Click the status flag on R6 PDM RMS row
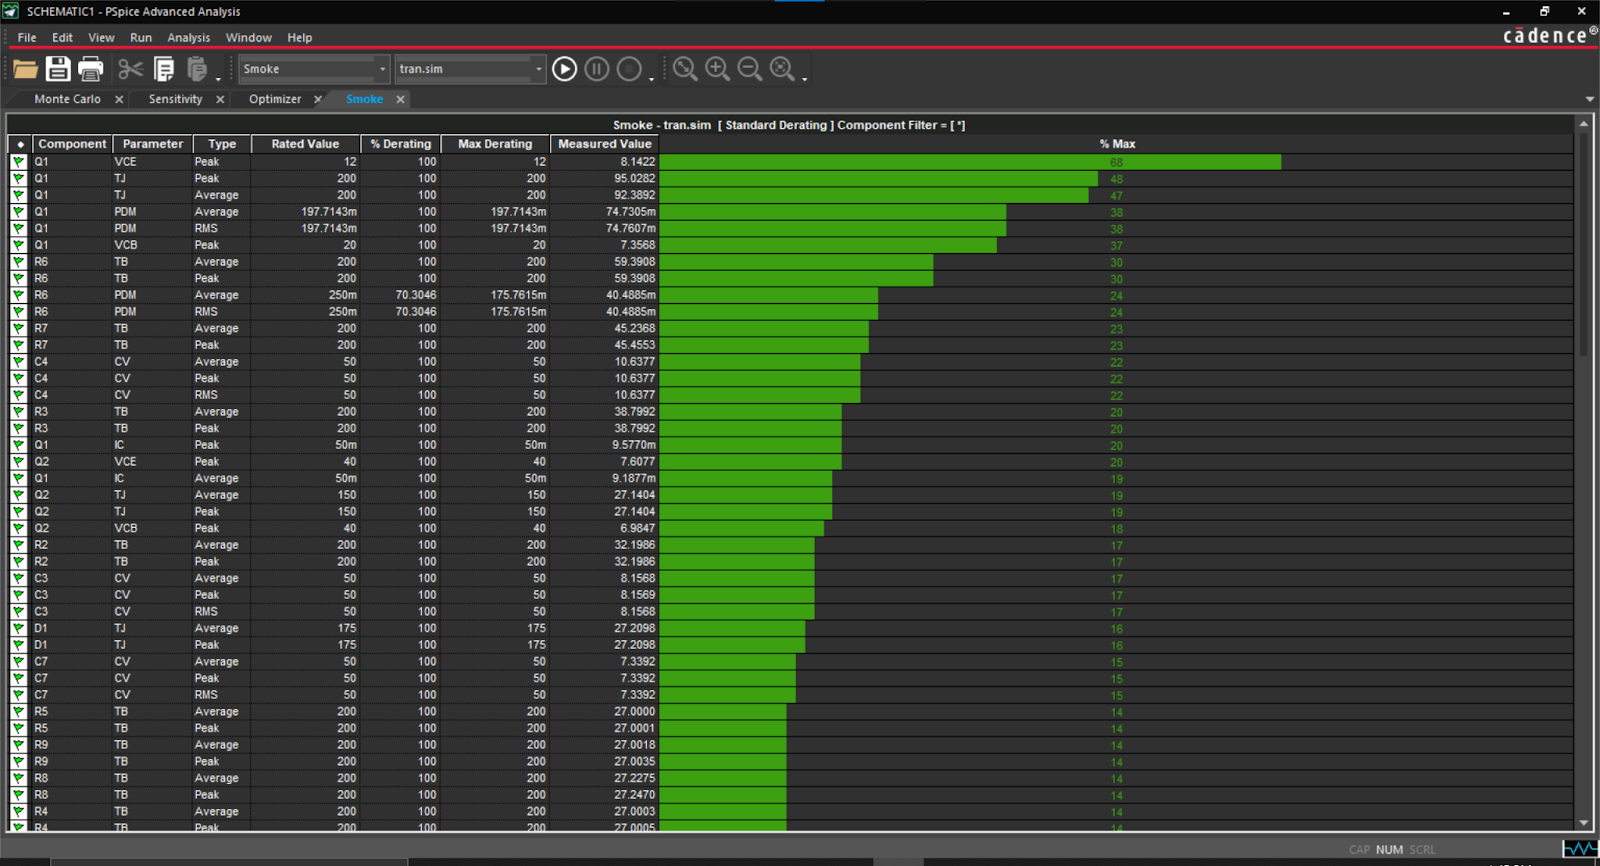 [19, 311]
